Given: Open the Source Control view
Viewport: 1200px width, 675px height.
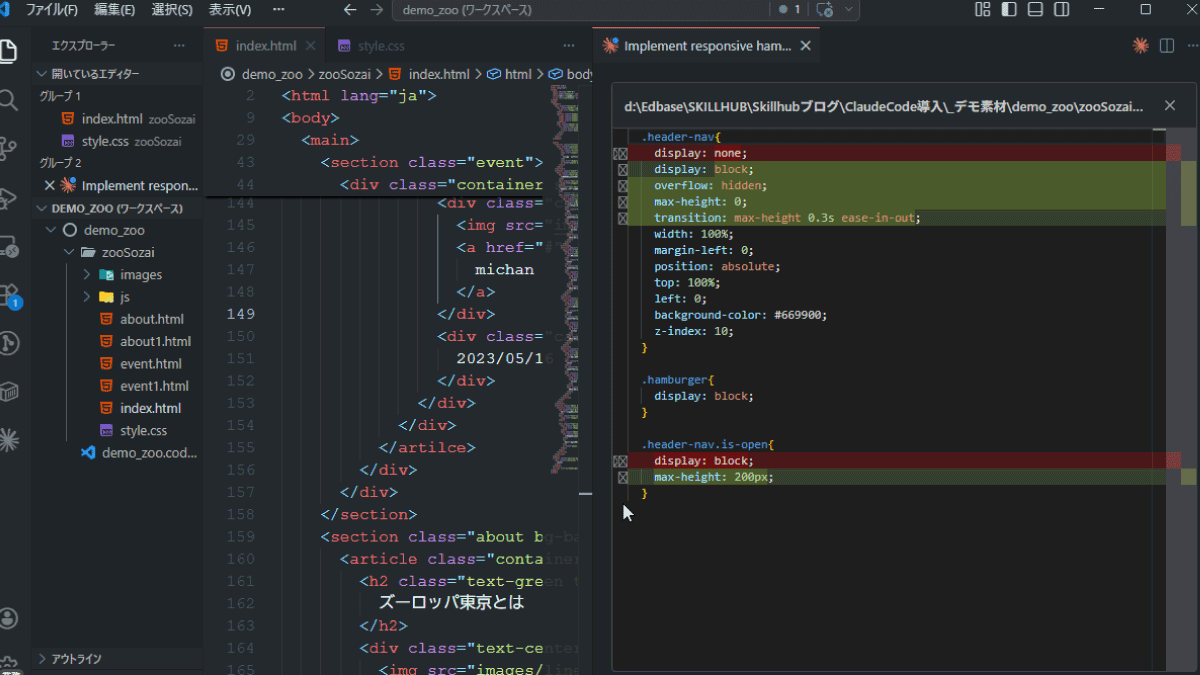Looking at the screenshot, I should click(9, 148).
